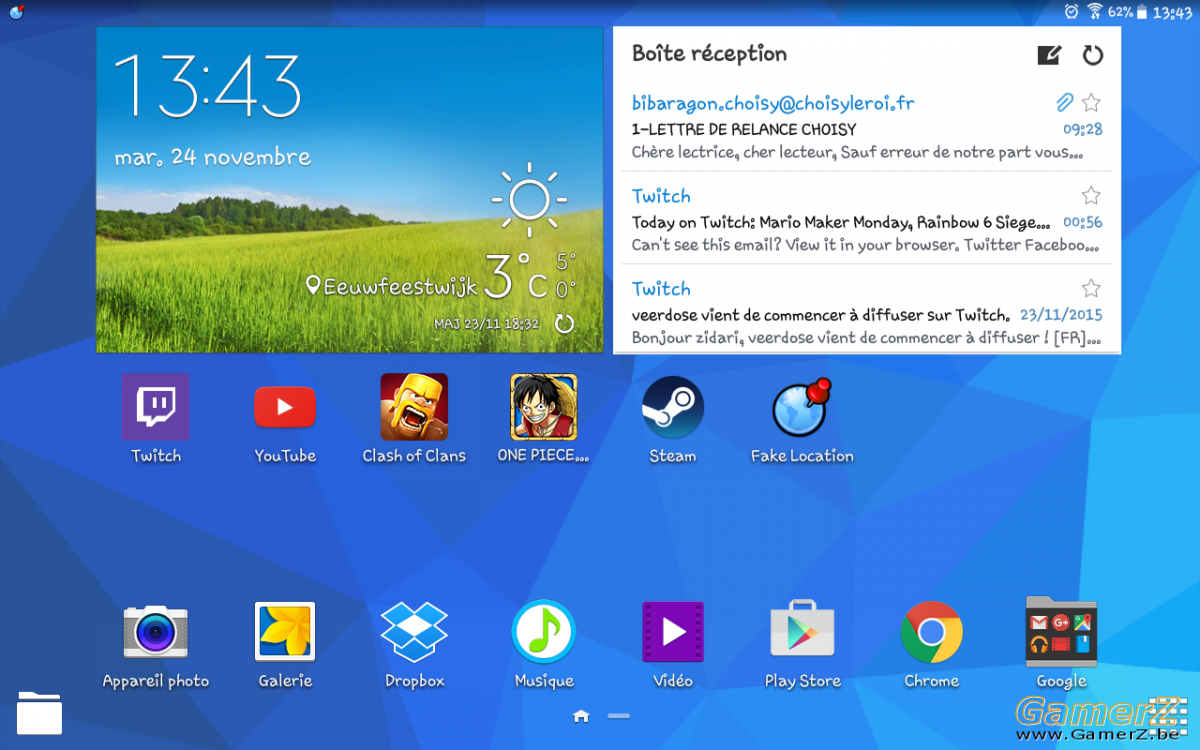Screen dimensions: 1200x750
Task: Launch the Play Store
Action: click(802, 630)
